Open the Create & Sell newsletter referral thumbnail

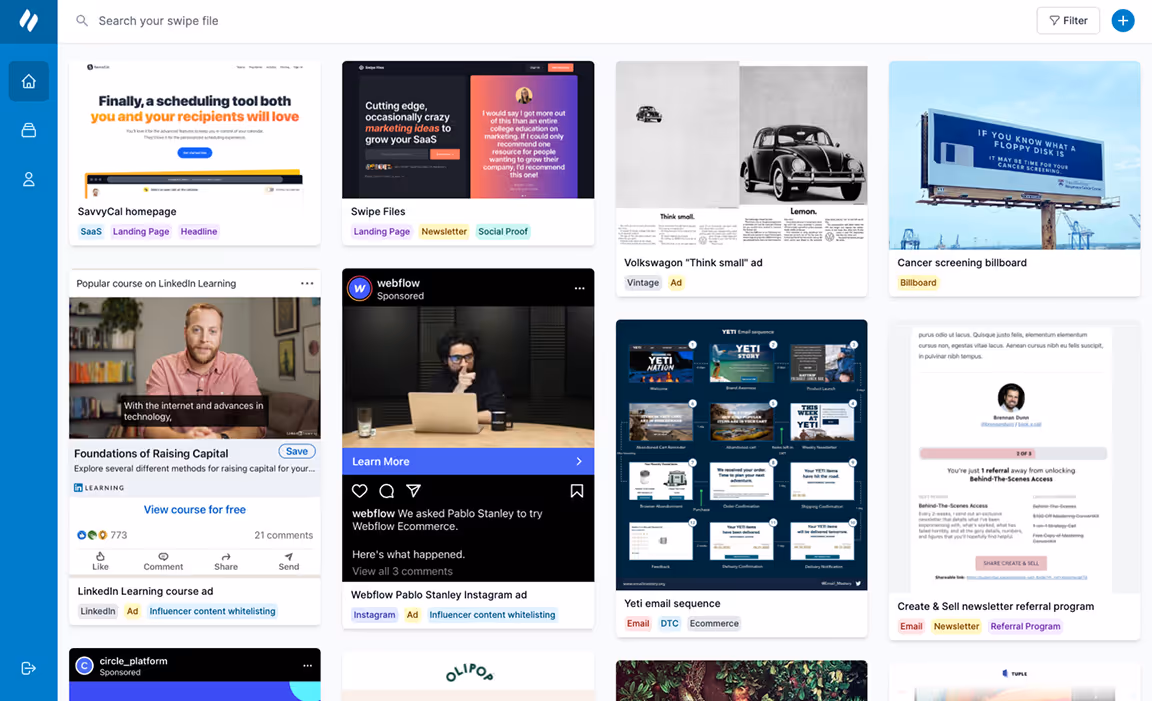pos(1015,457)
